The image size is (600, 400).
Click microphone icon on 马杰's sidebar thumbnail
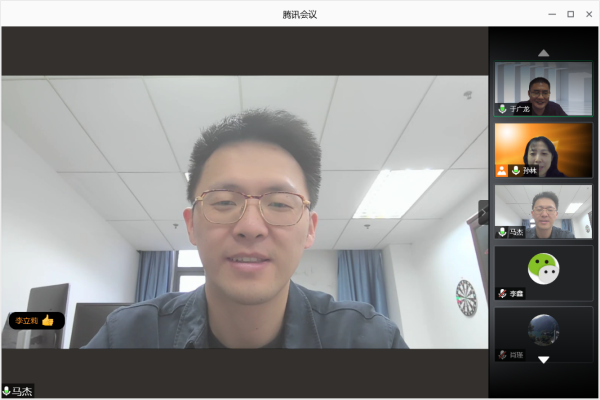click(502, 231)
